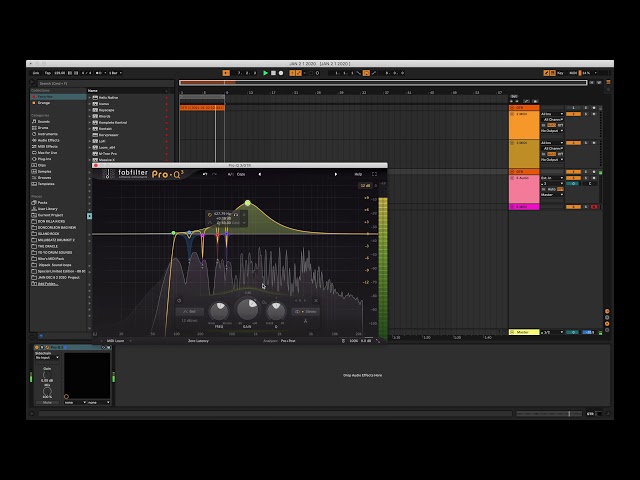Open the Zero Latency processing mode menu
The width and height of the screenshot is (640, 480).
click(198, 340)
